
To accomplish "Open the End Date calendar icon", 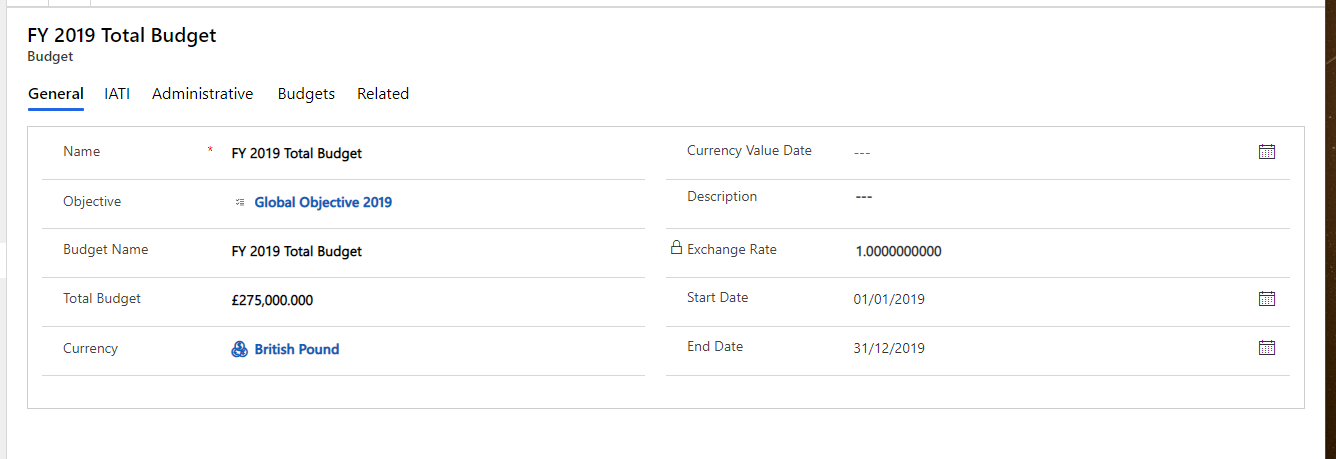I will (1266, 348).
